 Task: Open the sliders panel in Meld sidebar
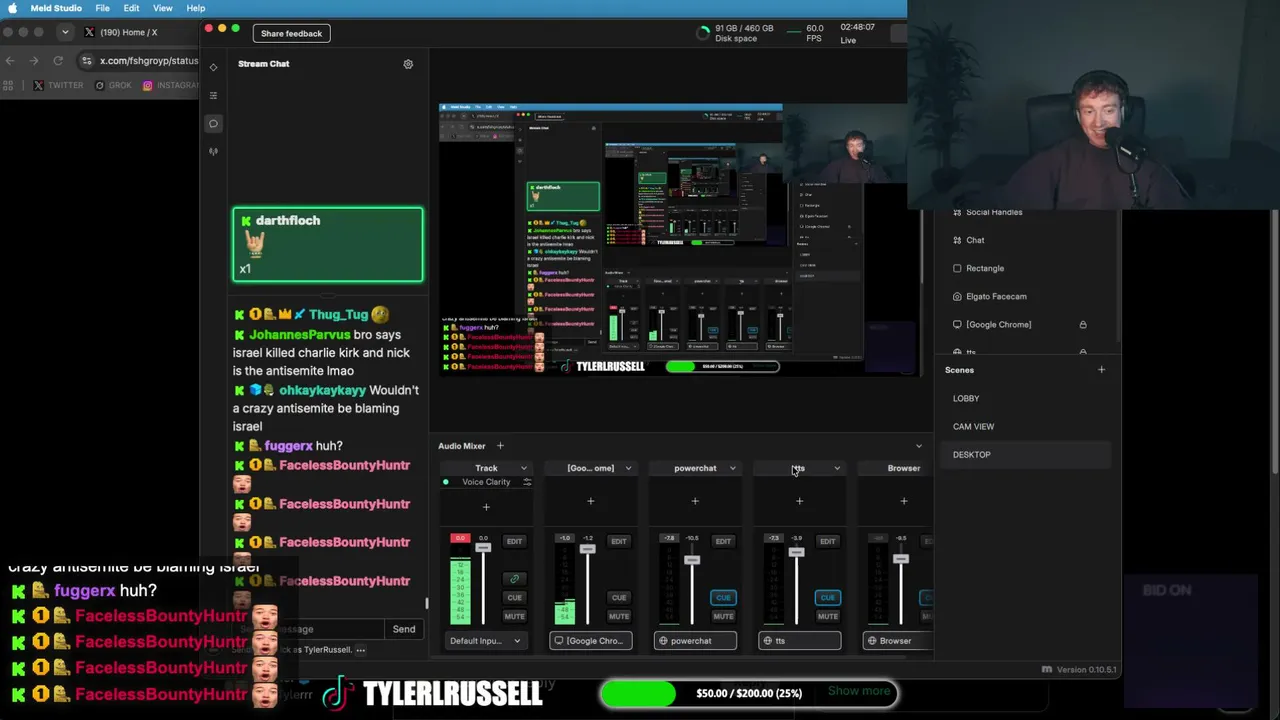(213, 96)
